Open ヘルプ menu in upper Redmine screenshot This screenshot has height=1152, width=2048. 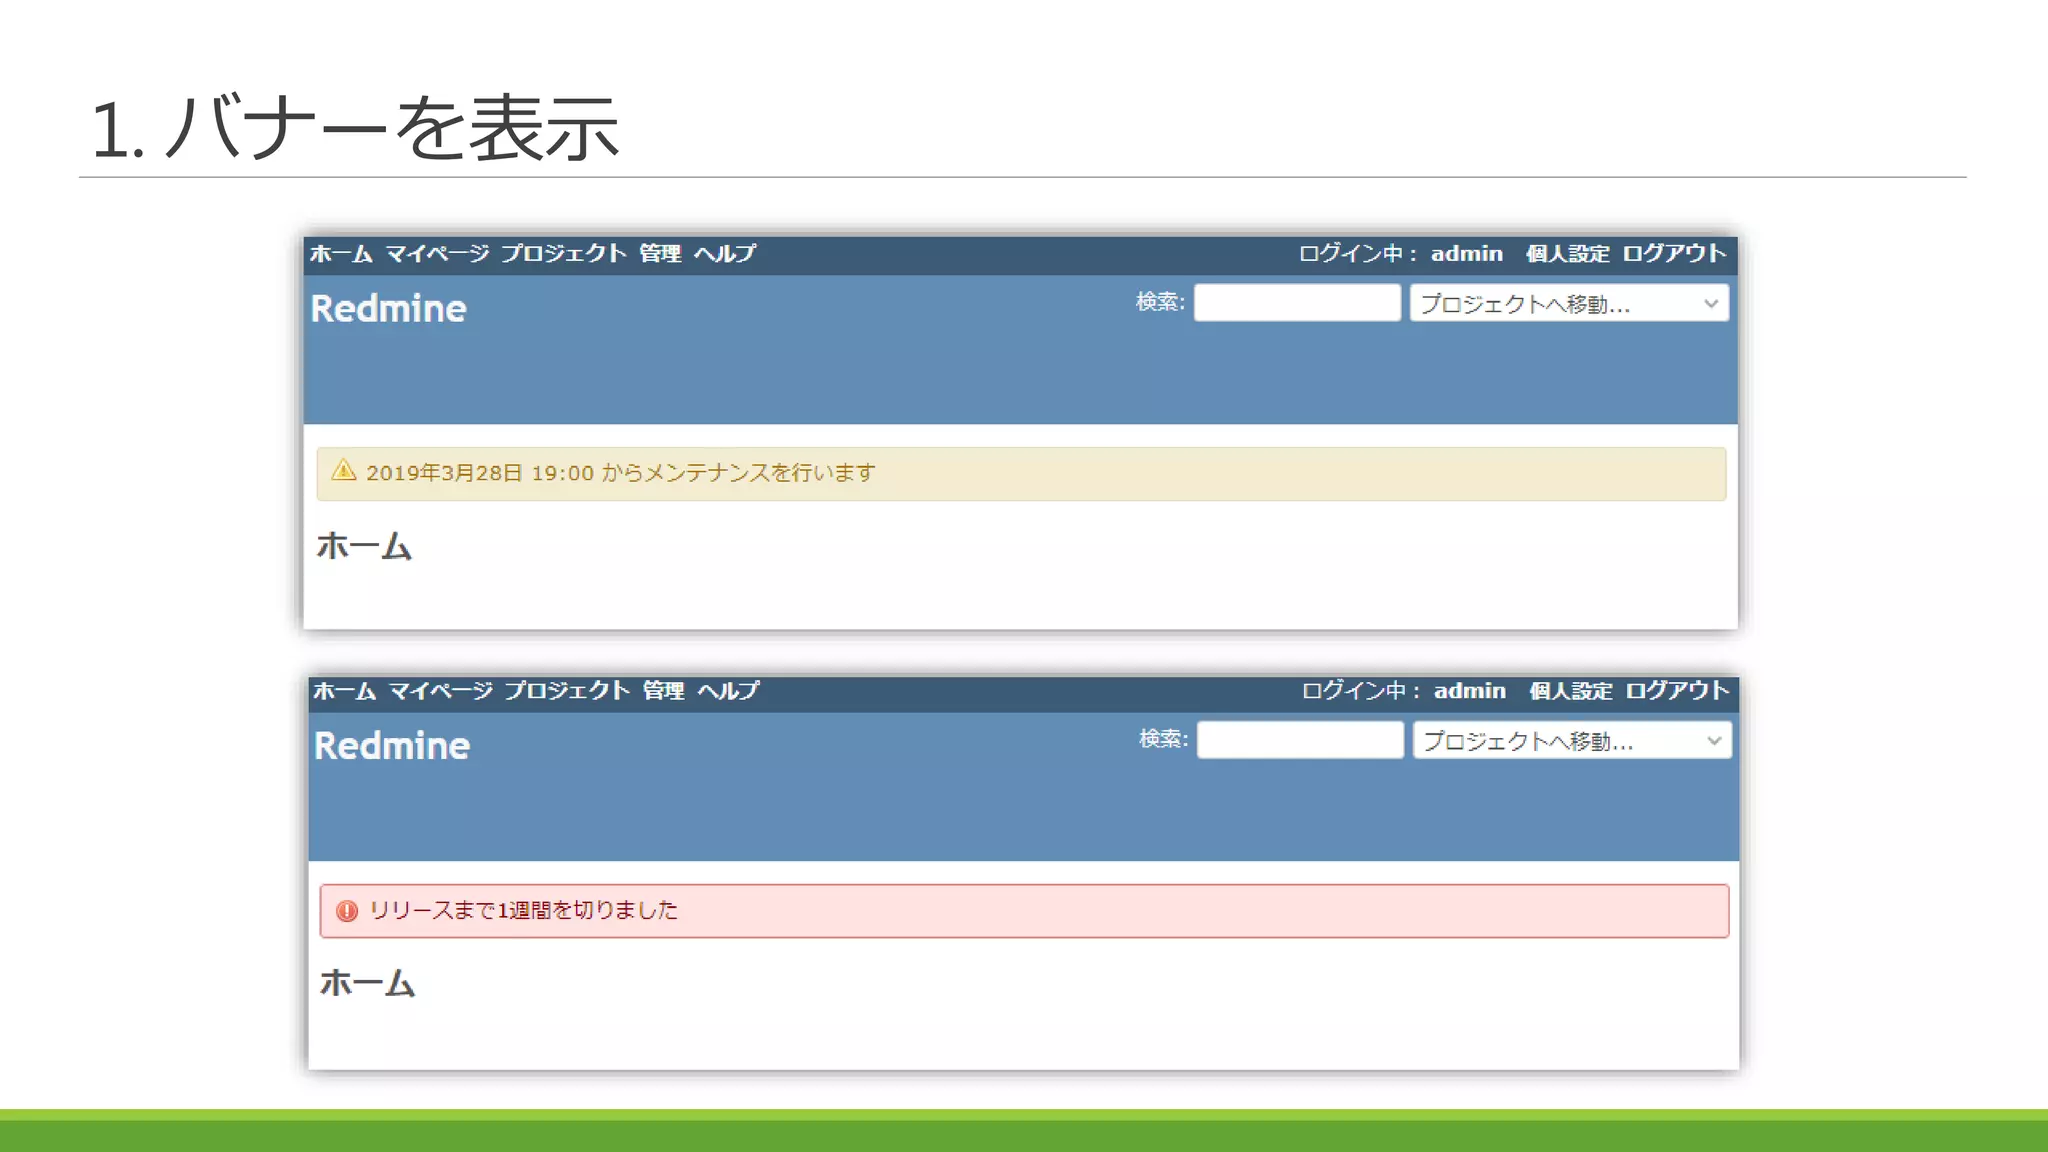point(725,254)
